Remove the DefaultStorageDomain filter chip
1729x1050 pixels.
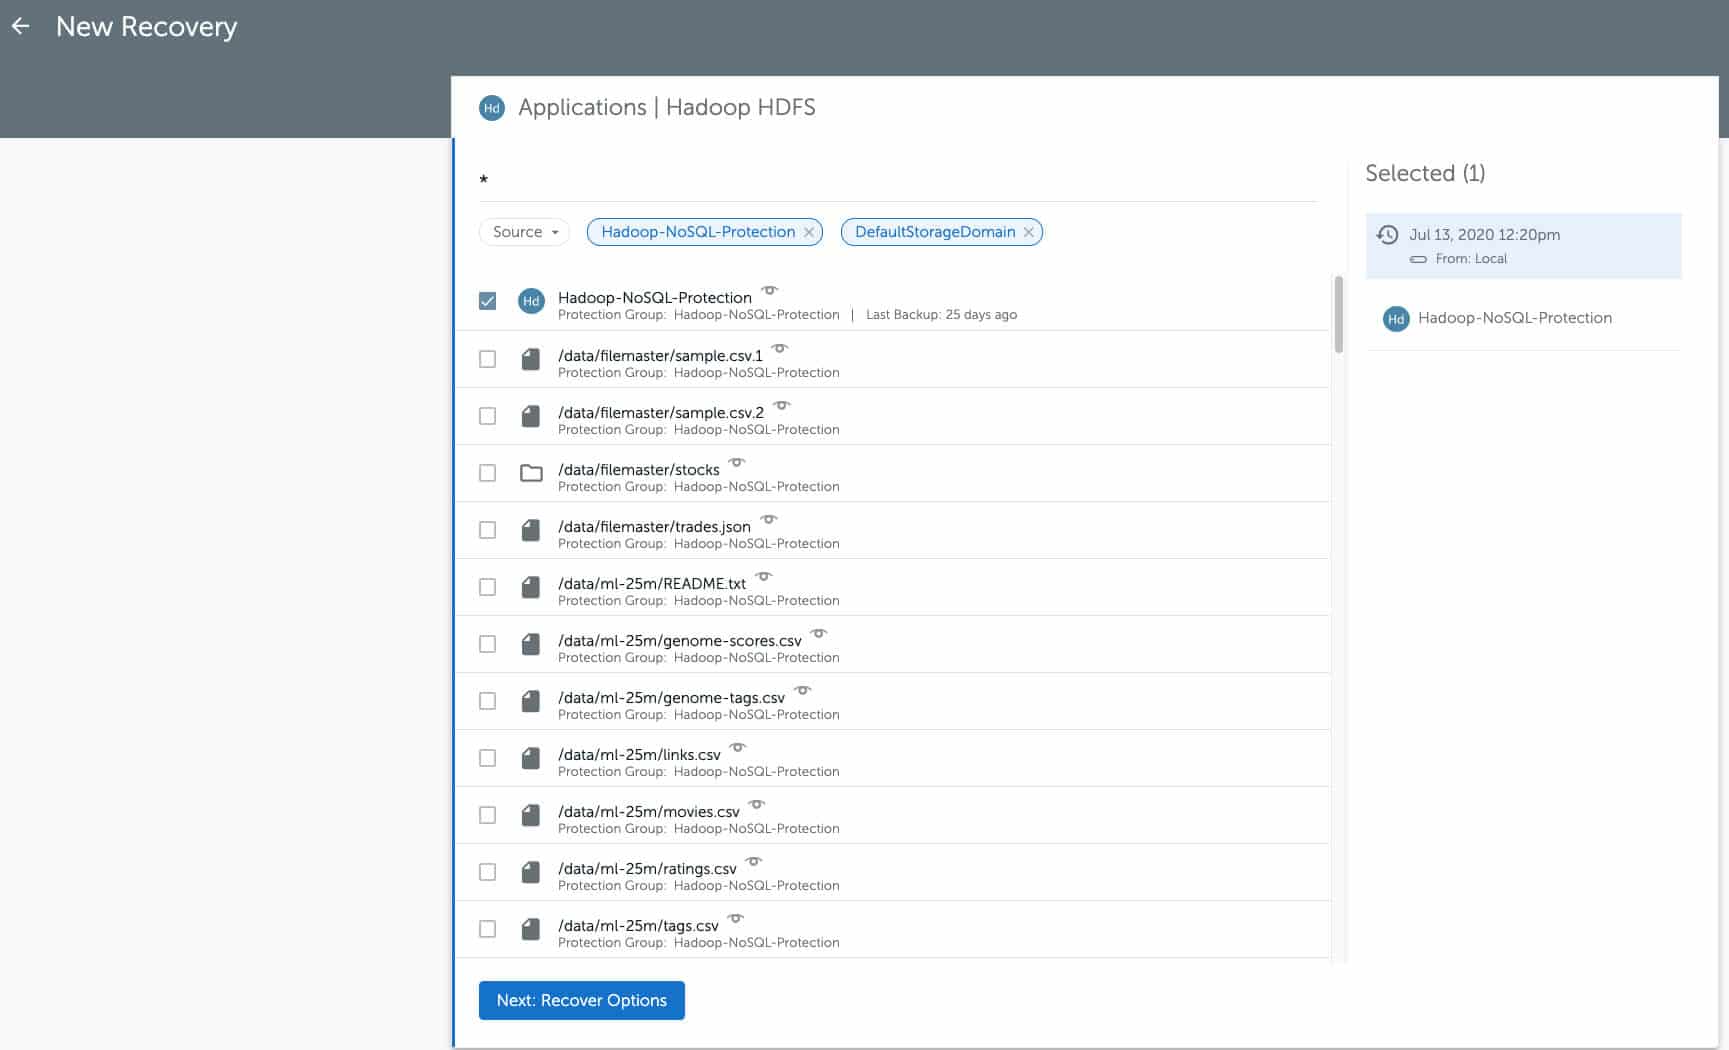(x=1028, y=232)
